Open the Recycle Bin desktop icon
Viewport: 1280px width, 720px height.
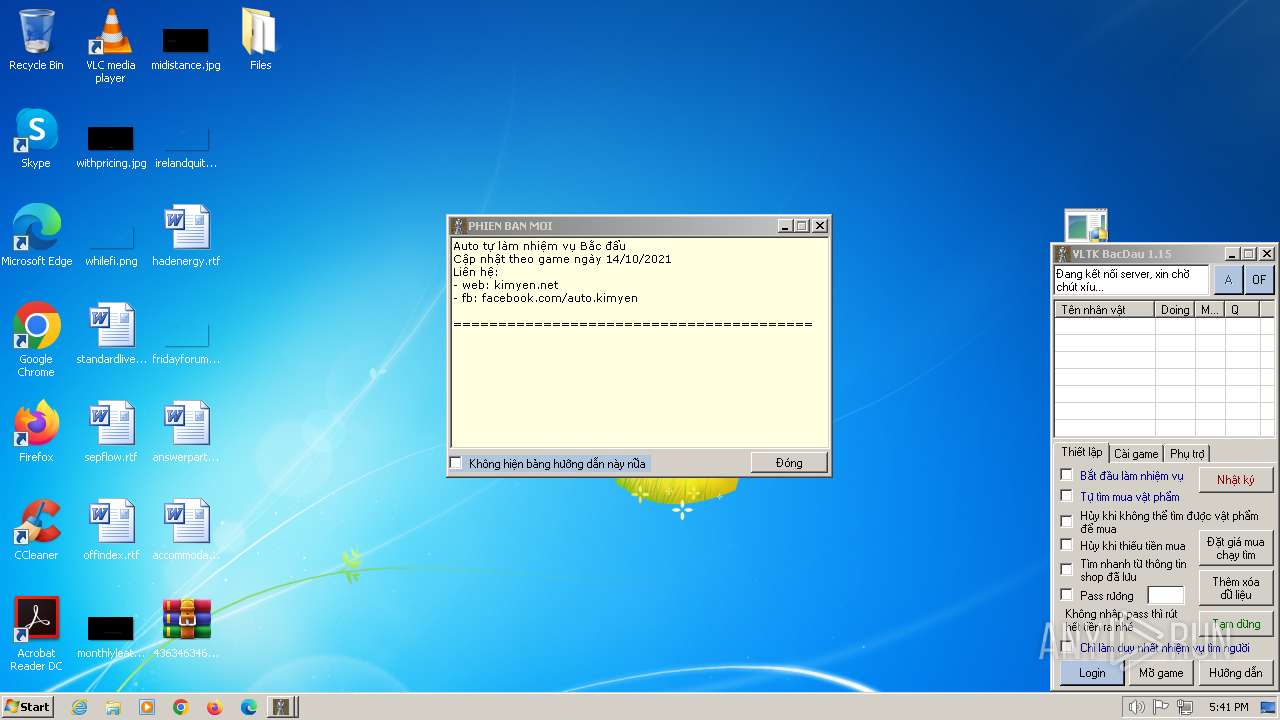36,40
